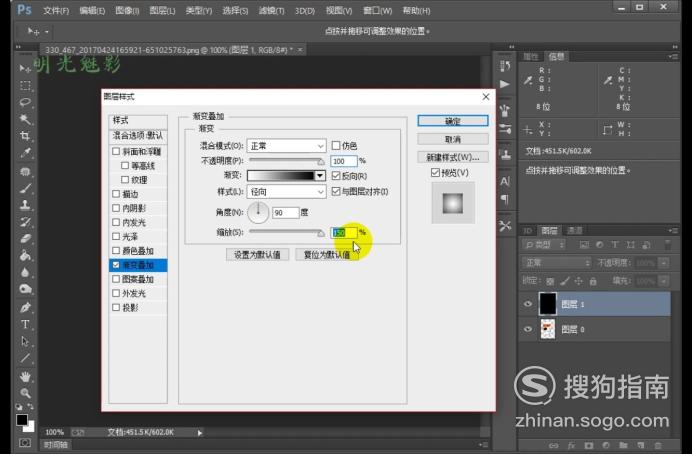
Task: Switch to the 通道 channels tab
Action: 575,230
